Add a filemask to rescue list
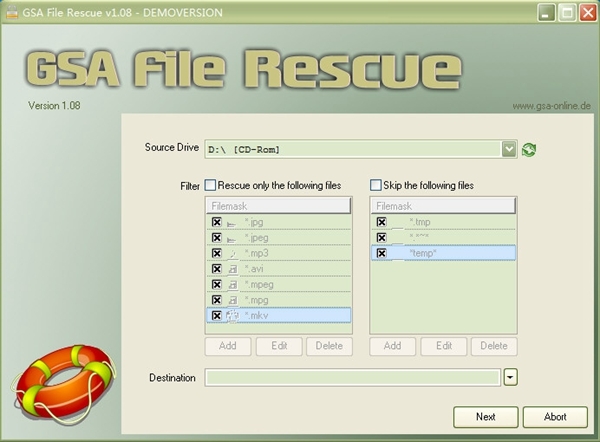 click(228, 346)
